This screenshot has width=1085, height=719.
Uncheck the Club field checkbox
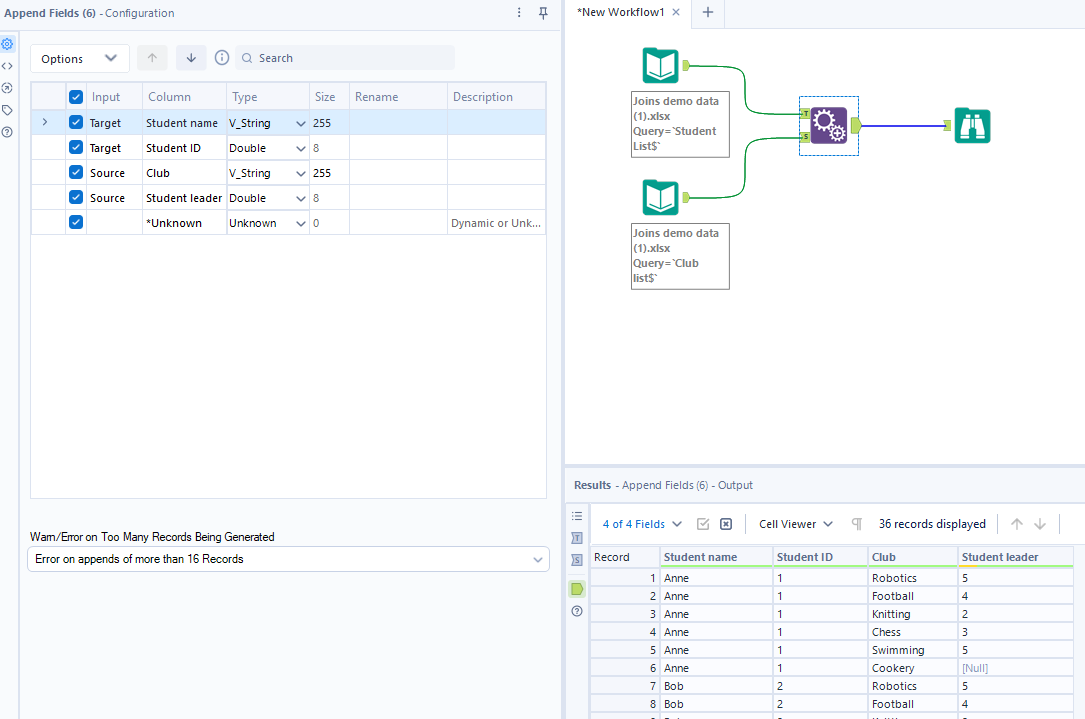[76, 173]
